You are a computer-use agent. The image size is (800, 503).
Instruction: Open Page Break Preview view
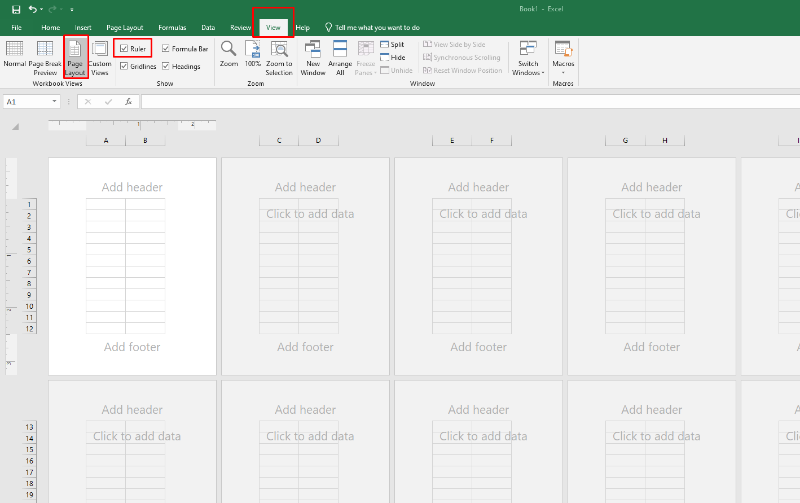pyautogui.click(x=45, y=58)
